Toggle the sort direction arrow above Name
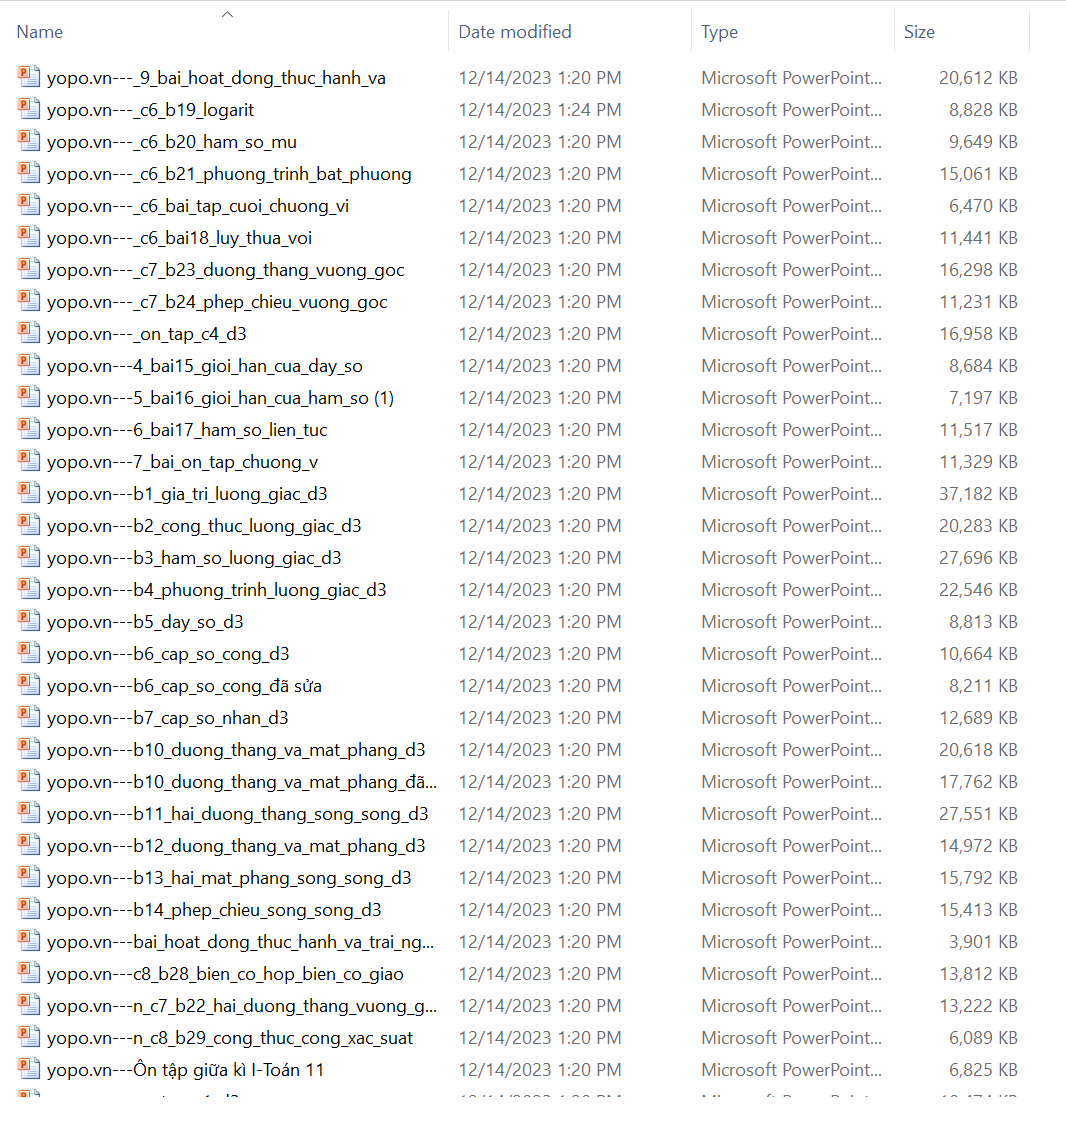The width and height of the screenshot is (1066, 1130). 227,14
